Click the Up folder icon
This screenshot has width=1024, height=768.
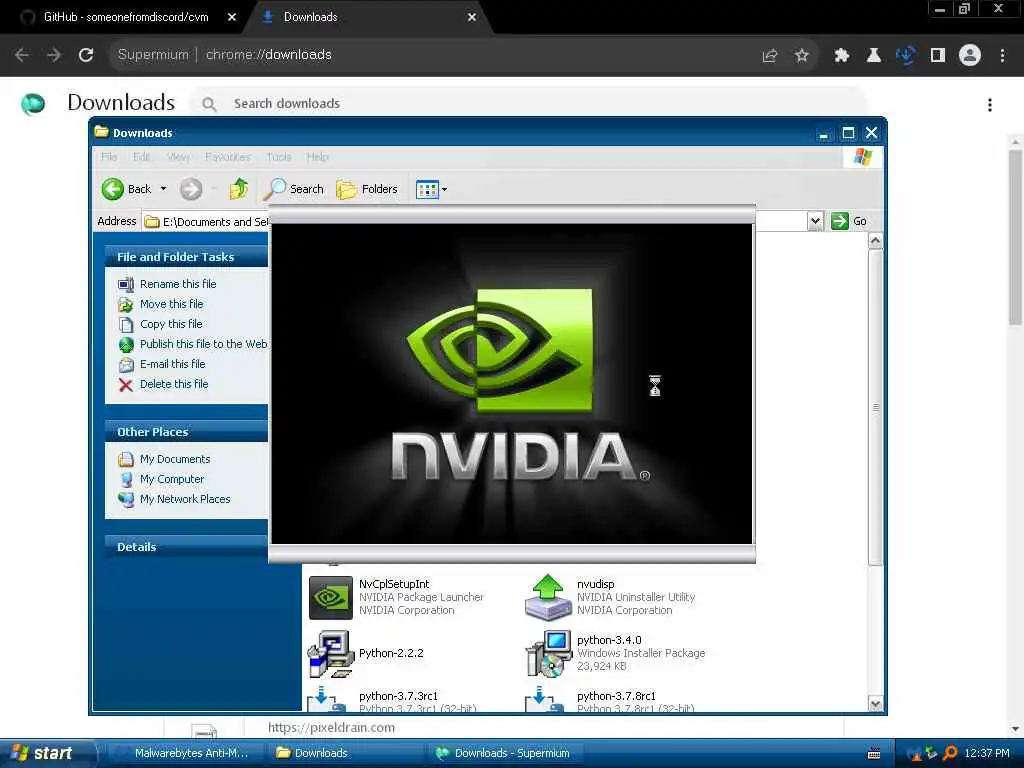coord(238,189)
